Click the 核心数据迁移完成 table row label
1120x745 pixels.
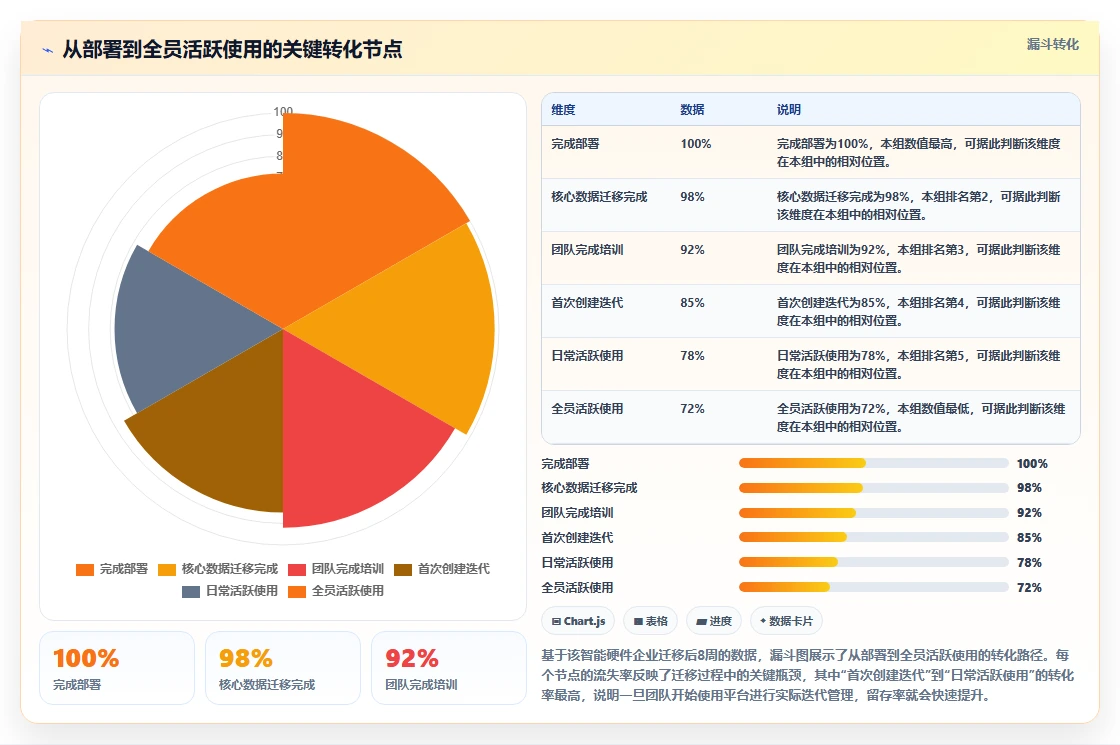599,196
